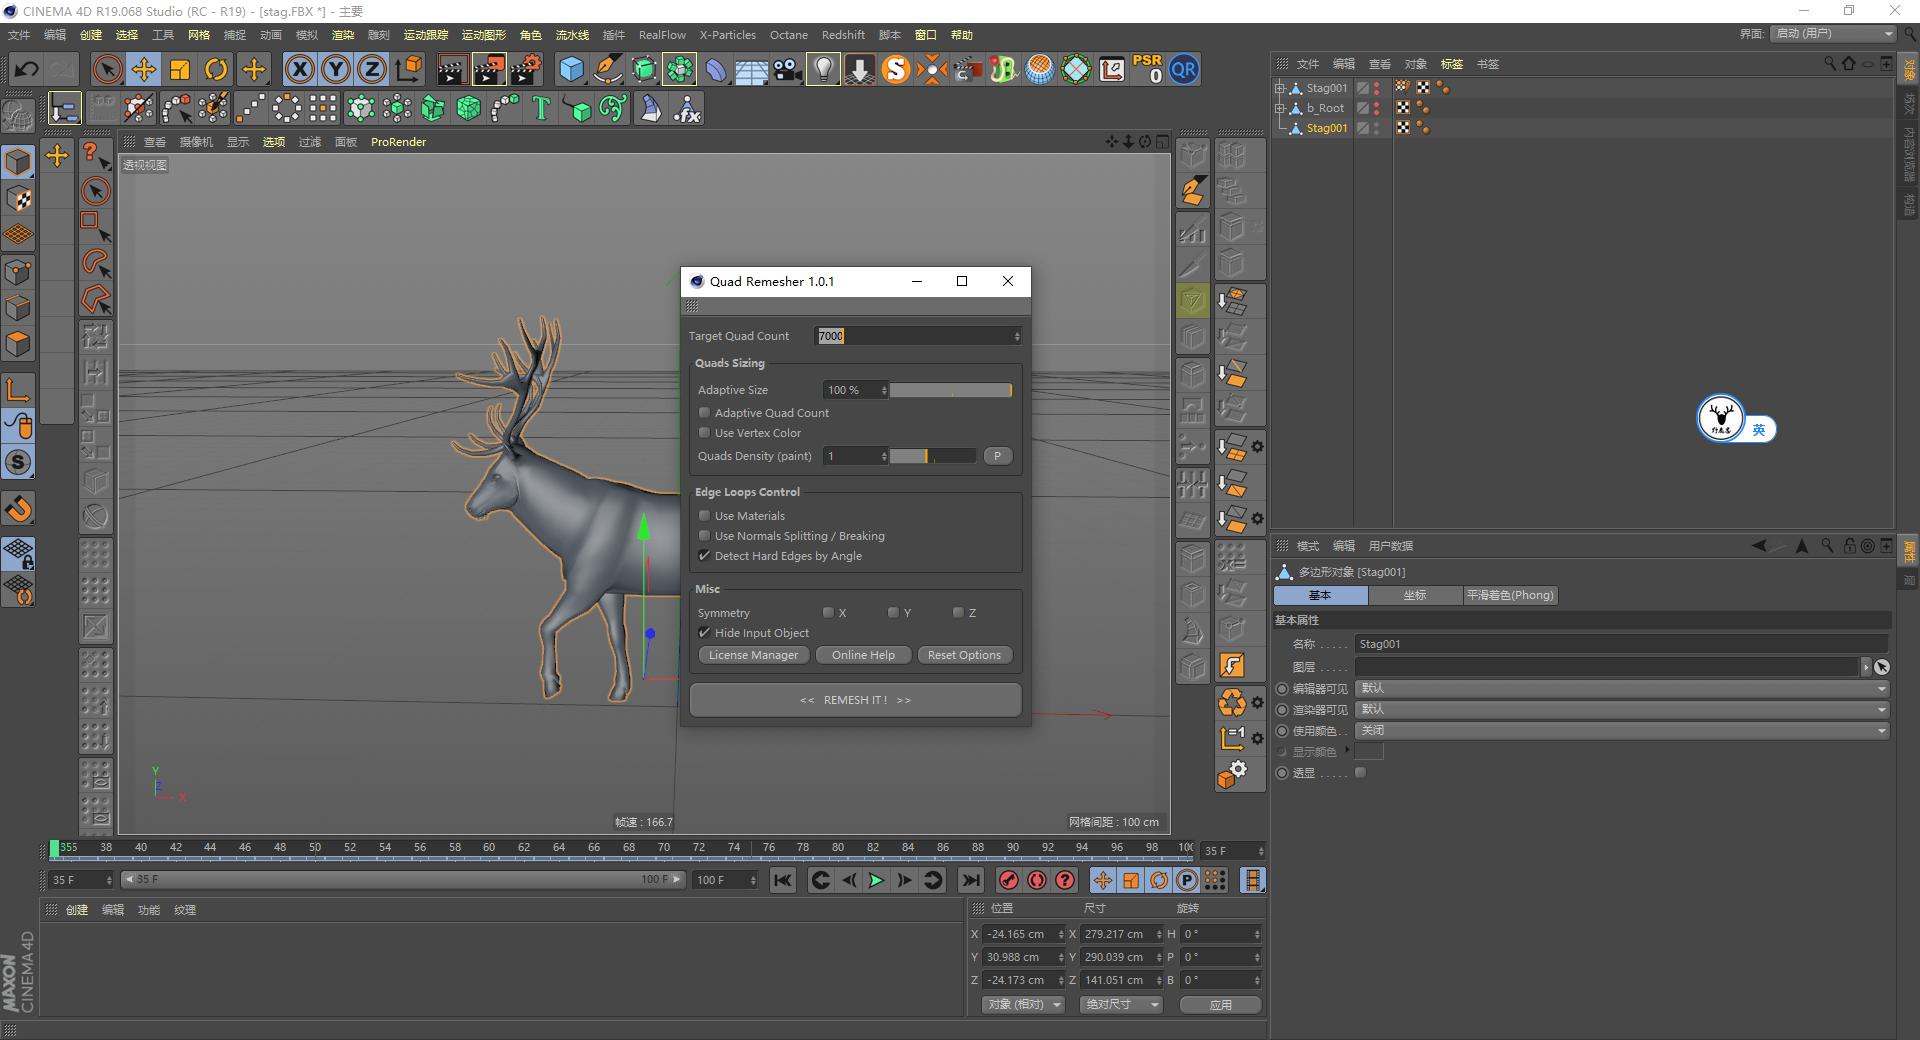
Task: Select the Rotate tool icon
Action: tap(216, 69)
